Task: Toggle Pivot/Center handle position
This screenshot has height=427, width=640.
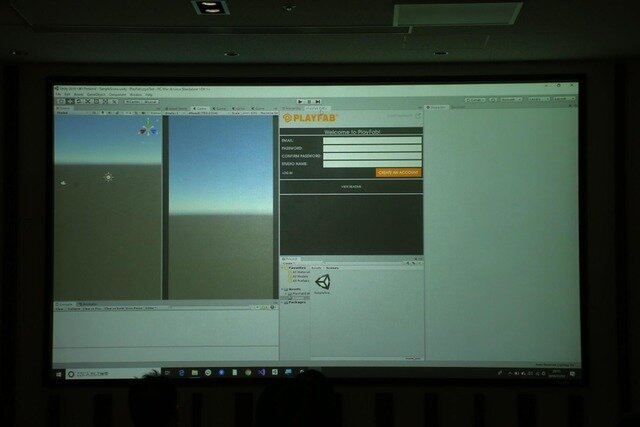Action: [x=133, y=102]
